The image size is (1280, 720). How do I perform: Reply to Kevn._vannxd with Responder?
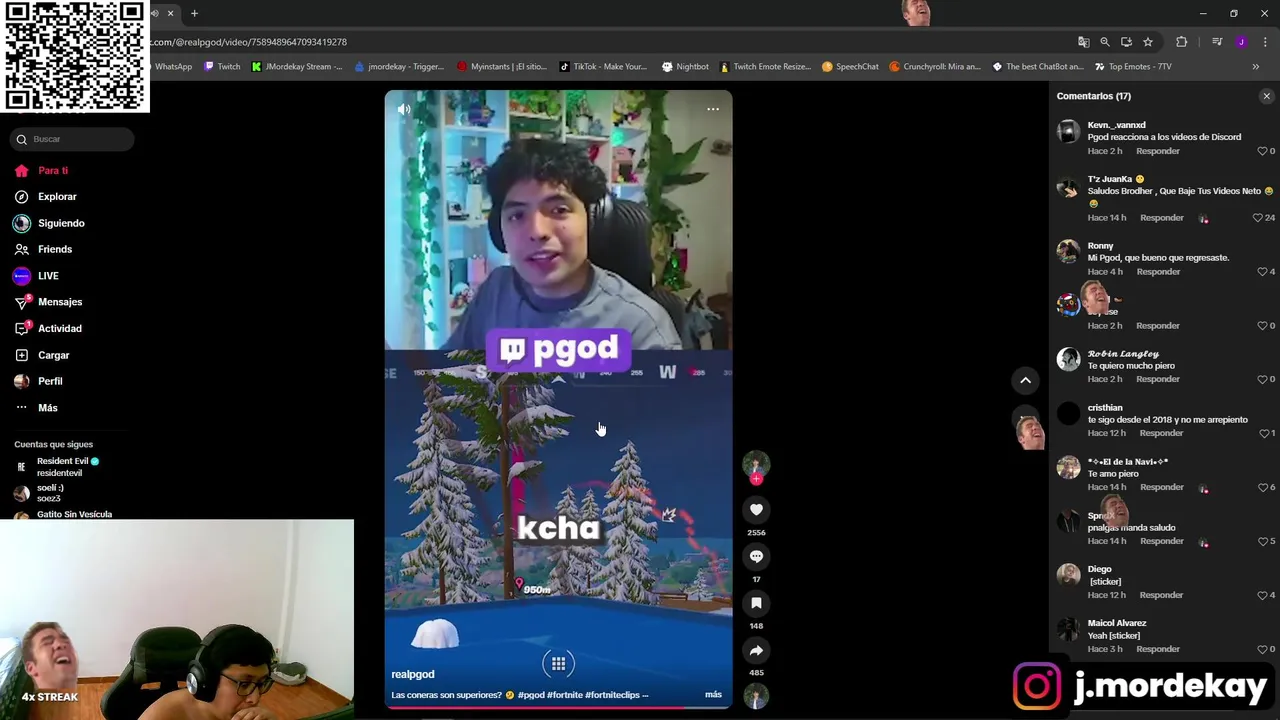coord(1157,151)
